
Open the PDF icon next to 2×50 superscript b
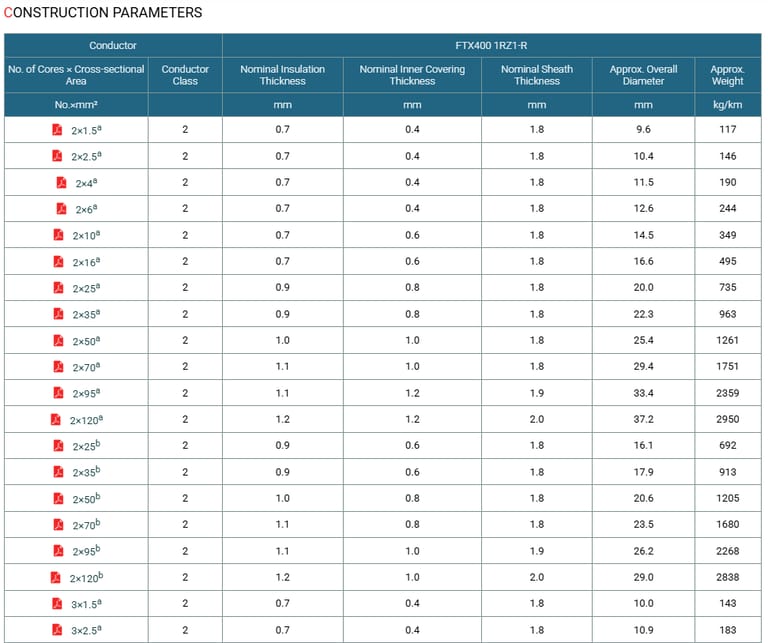(x=58, y=498)
